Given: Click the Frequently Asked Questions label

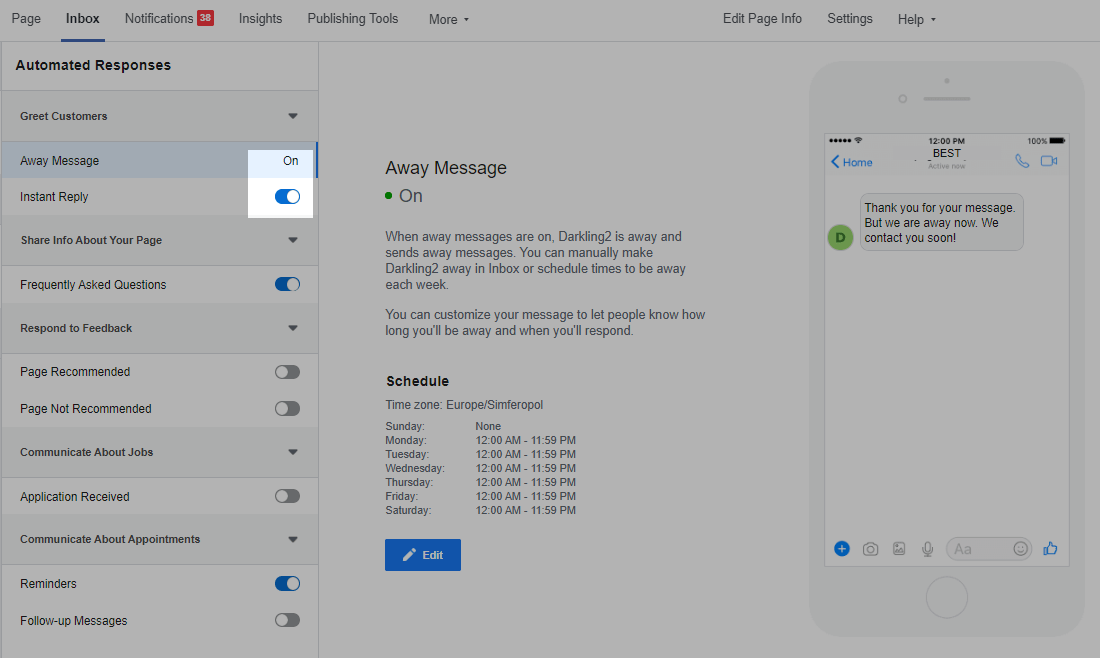Looking at the screenshot, I should click(x=93, y=285).
